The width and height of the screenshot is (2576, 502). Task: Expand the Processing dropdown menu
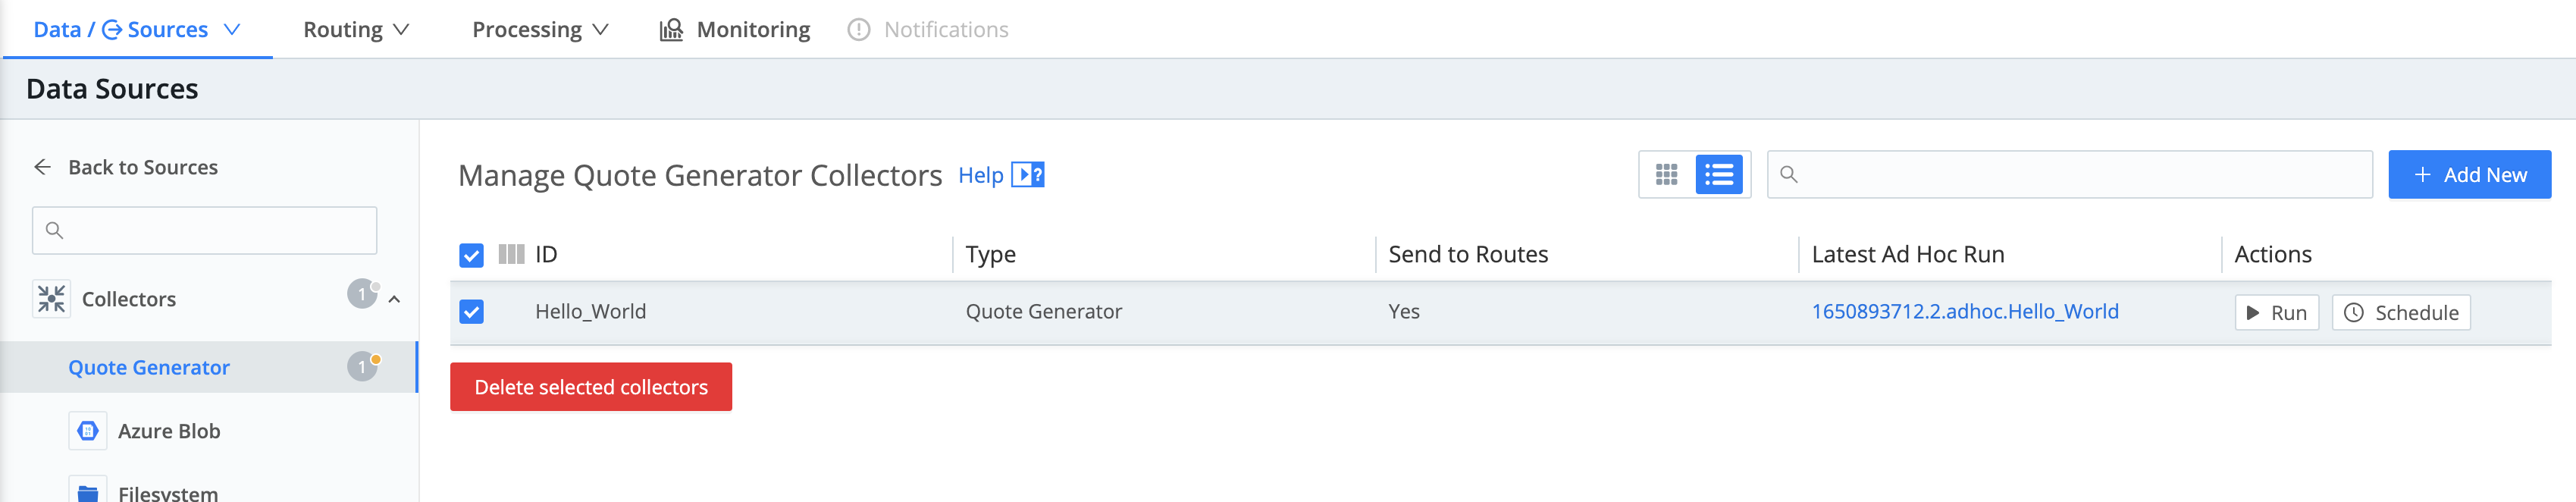[x=540, y=30]
